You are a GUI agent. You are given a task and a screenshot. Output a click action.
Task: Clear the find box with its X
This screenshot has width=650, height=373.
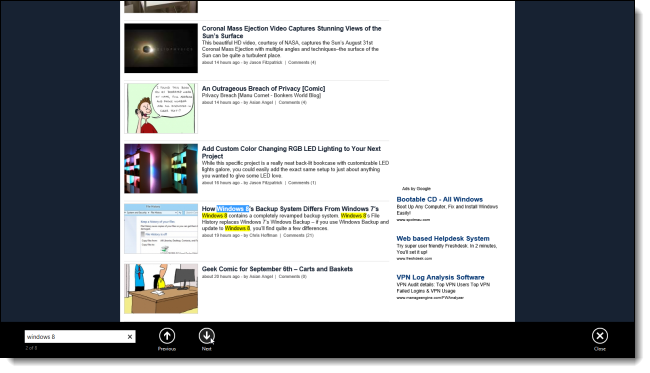tap(130, 337)
